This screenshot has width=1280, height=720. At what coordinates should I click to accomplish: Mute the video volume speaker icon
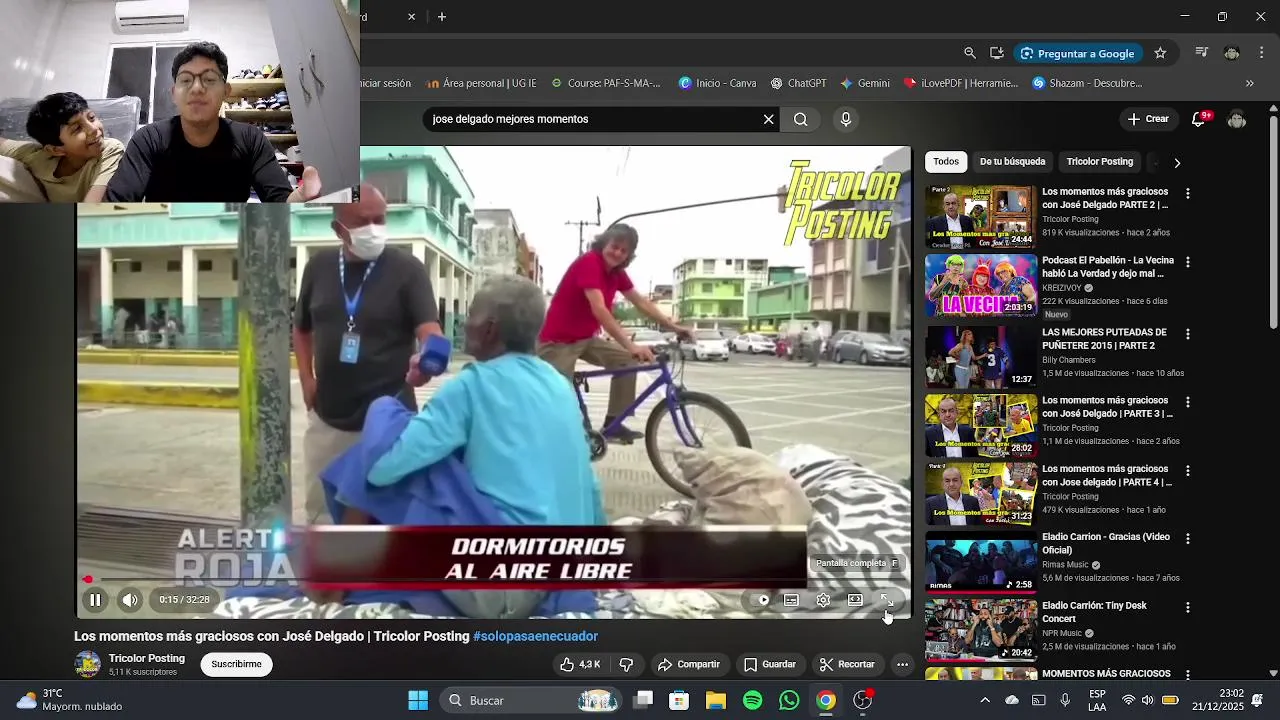130,600
